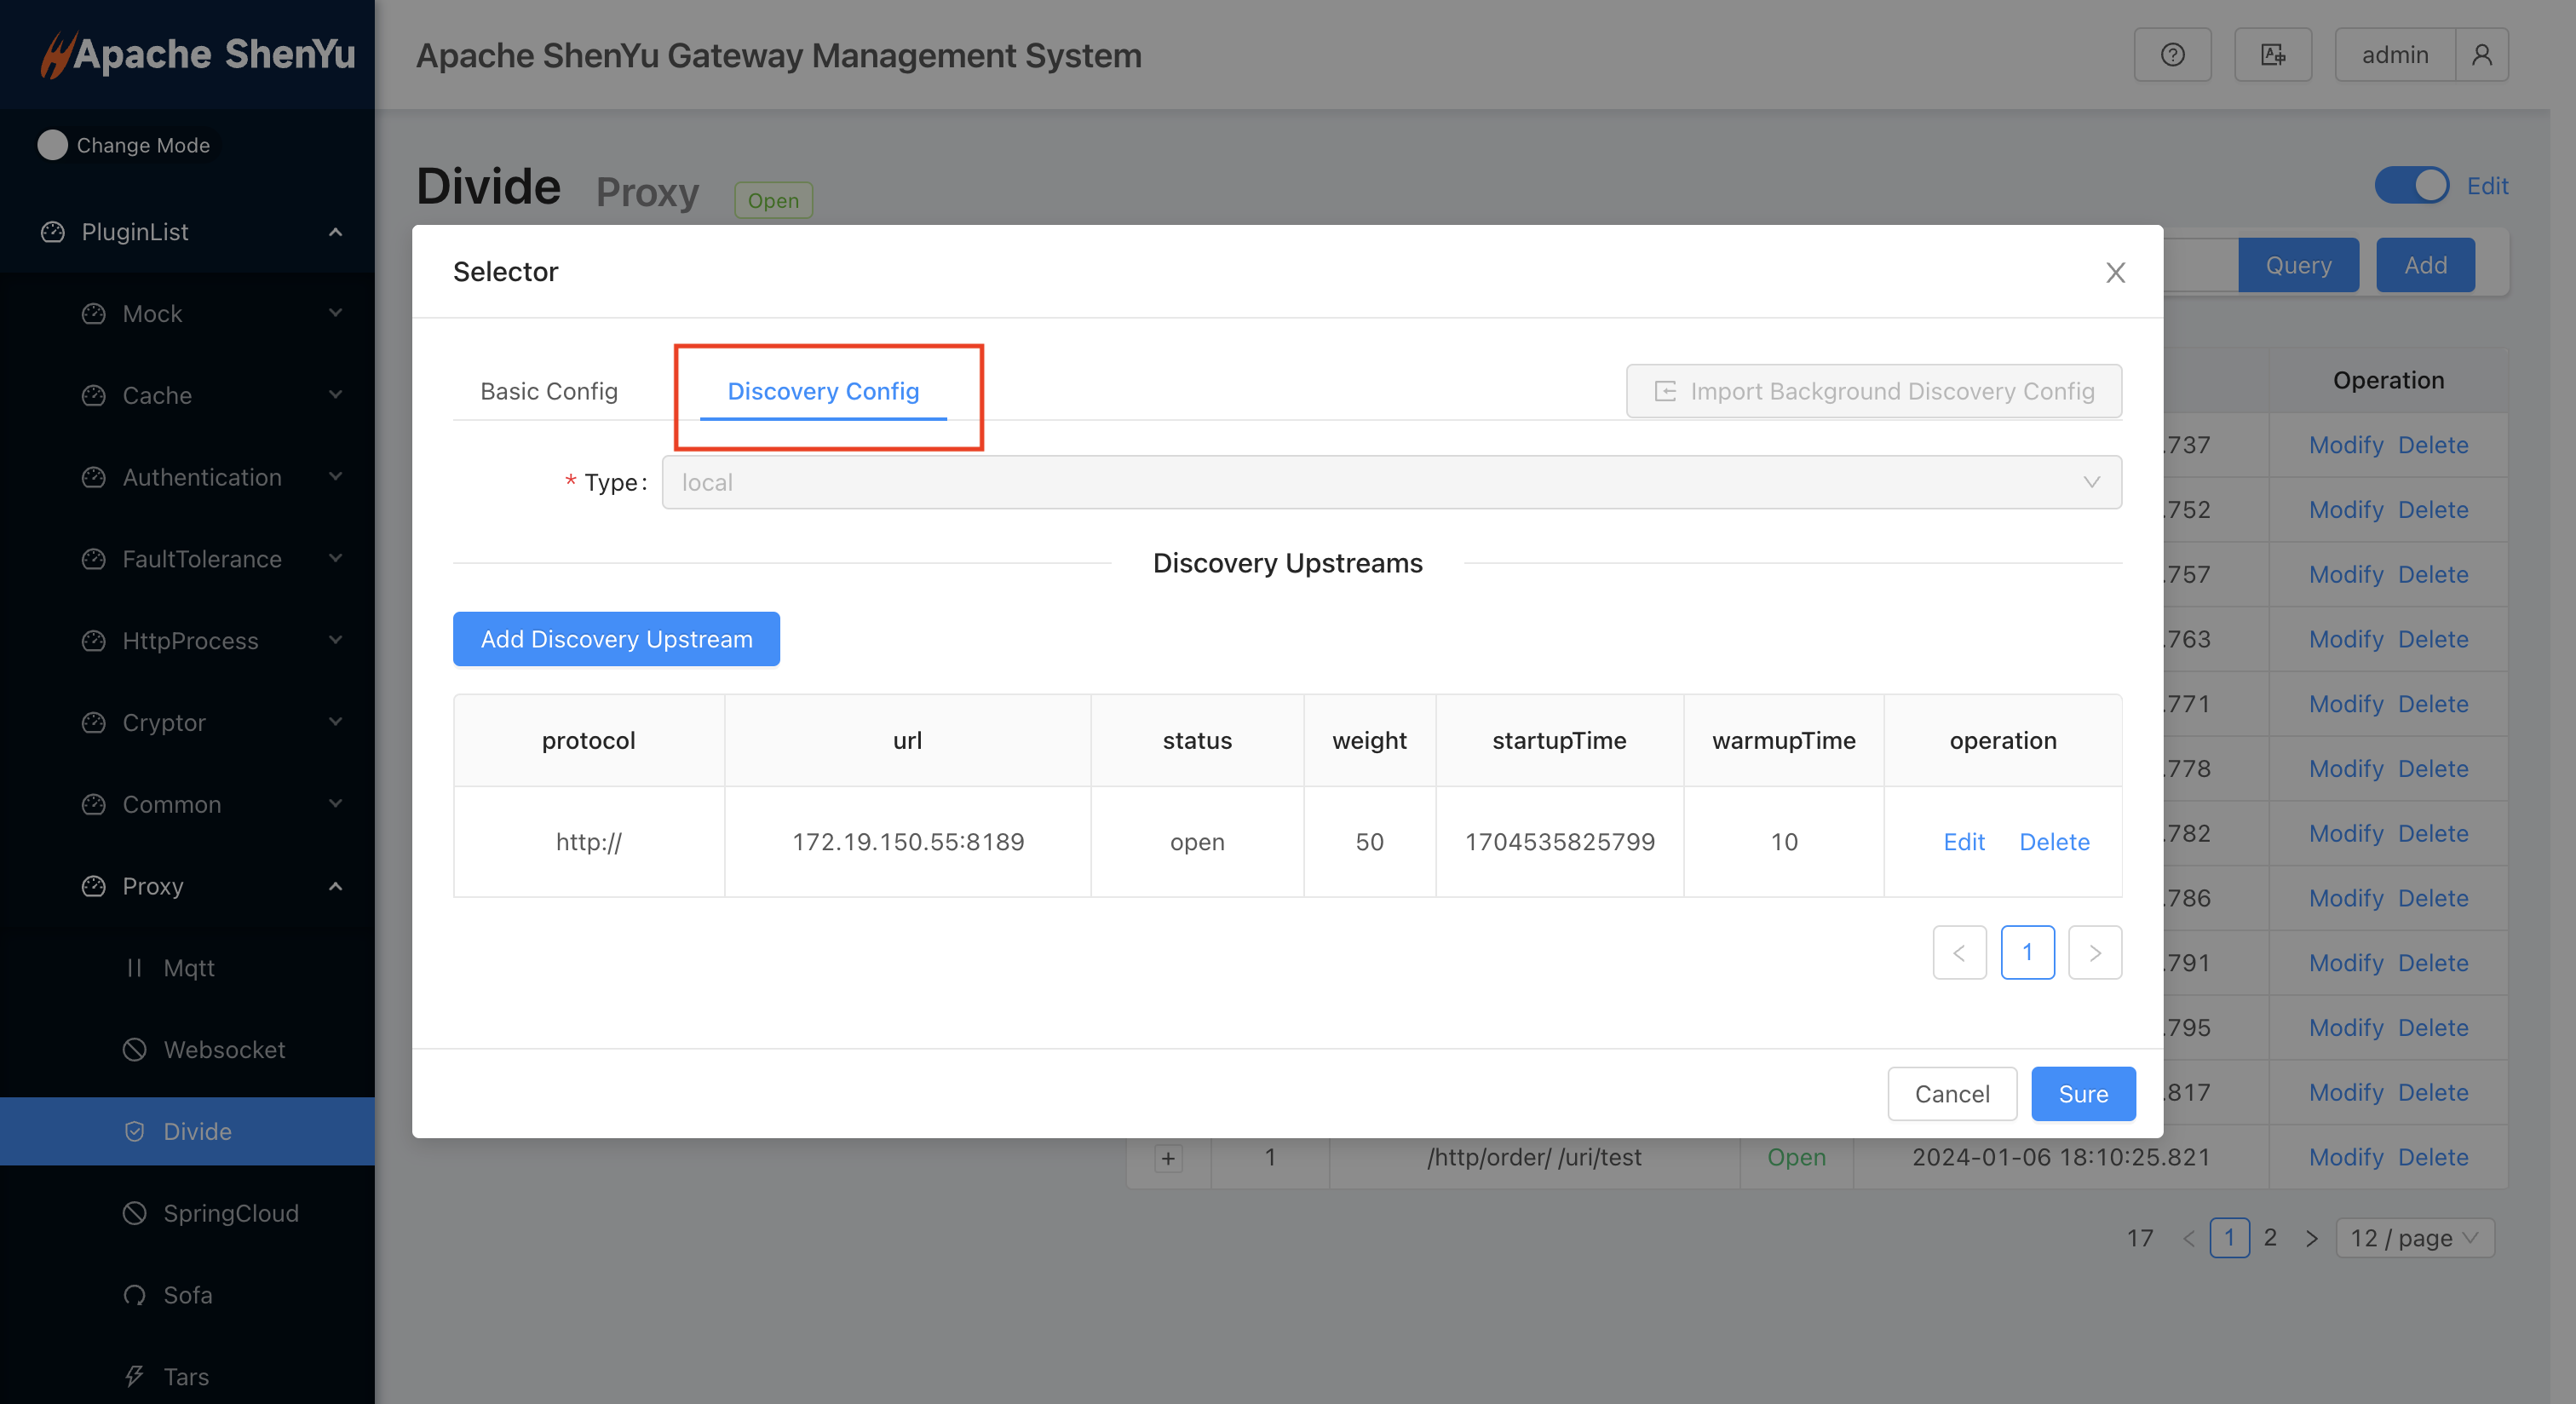Click the image/screenshot export icon
The width and height of the screenshot is (2576, 1404).
click(x=2274, y=54)
